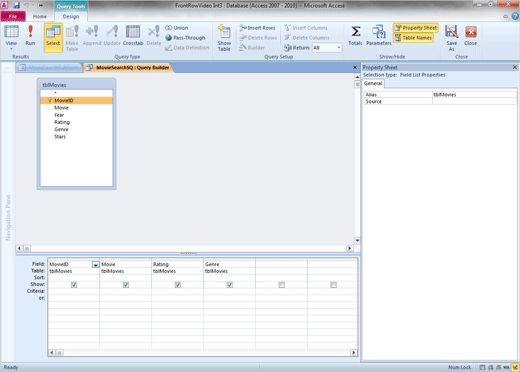The height and width of the screenshot is (372, 520).
Task: Select the General tab in Property Sheet
Action: click(373, 83)
